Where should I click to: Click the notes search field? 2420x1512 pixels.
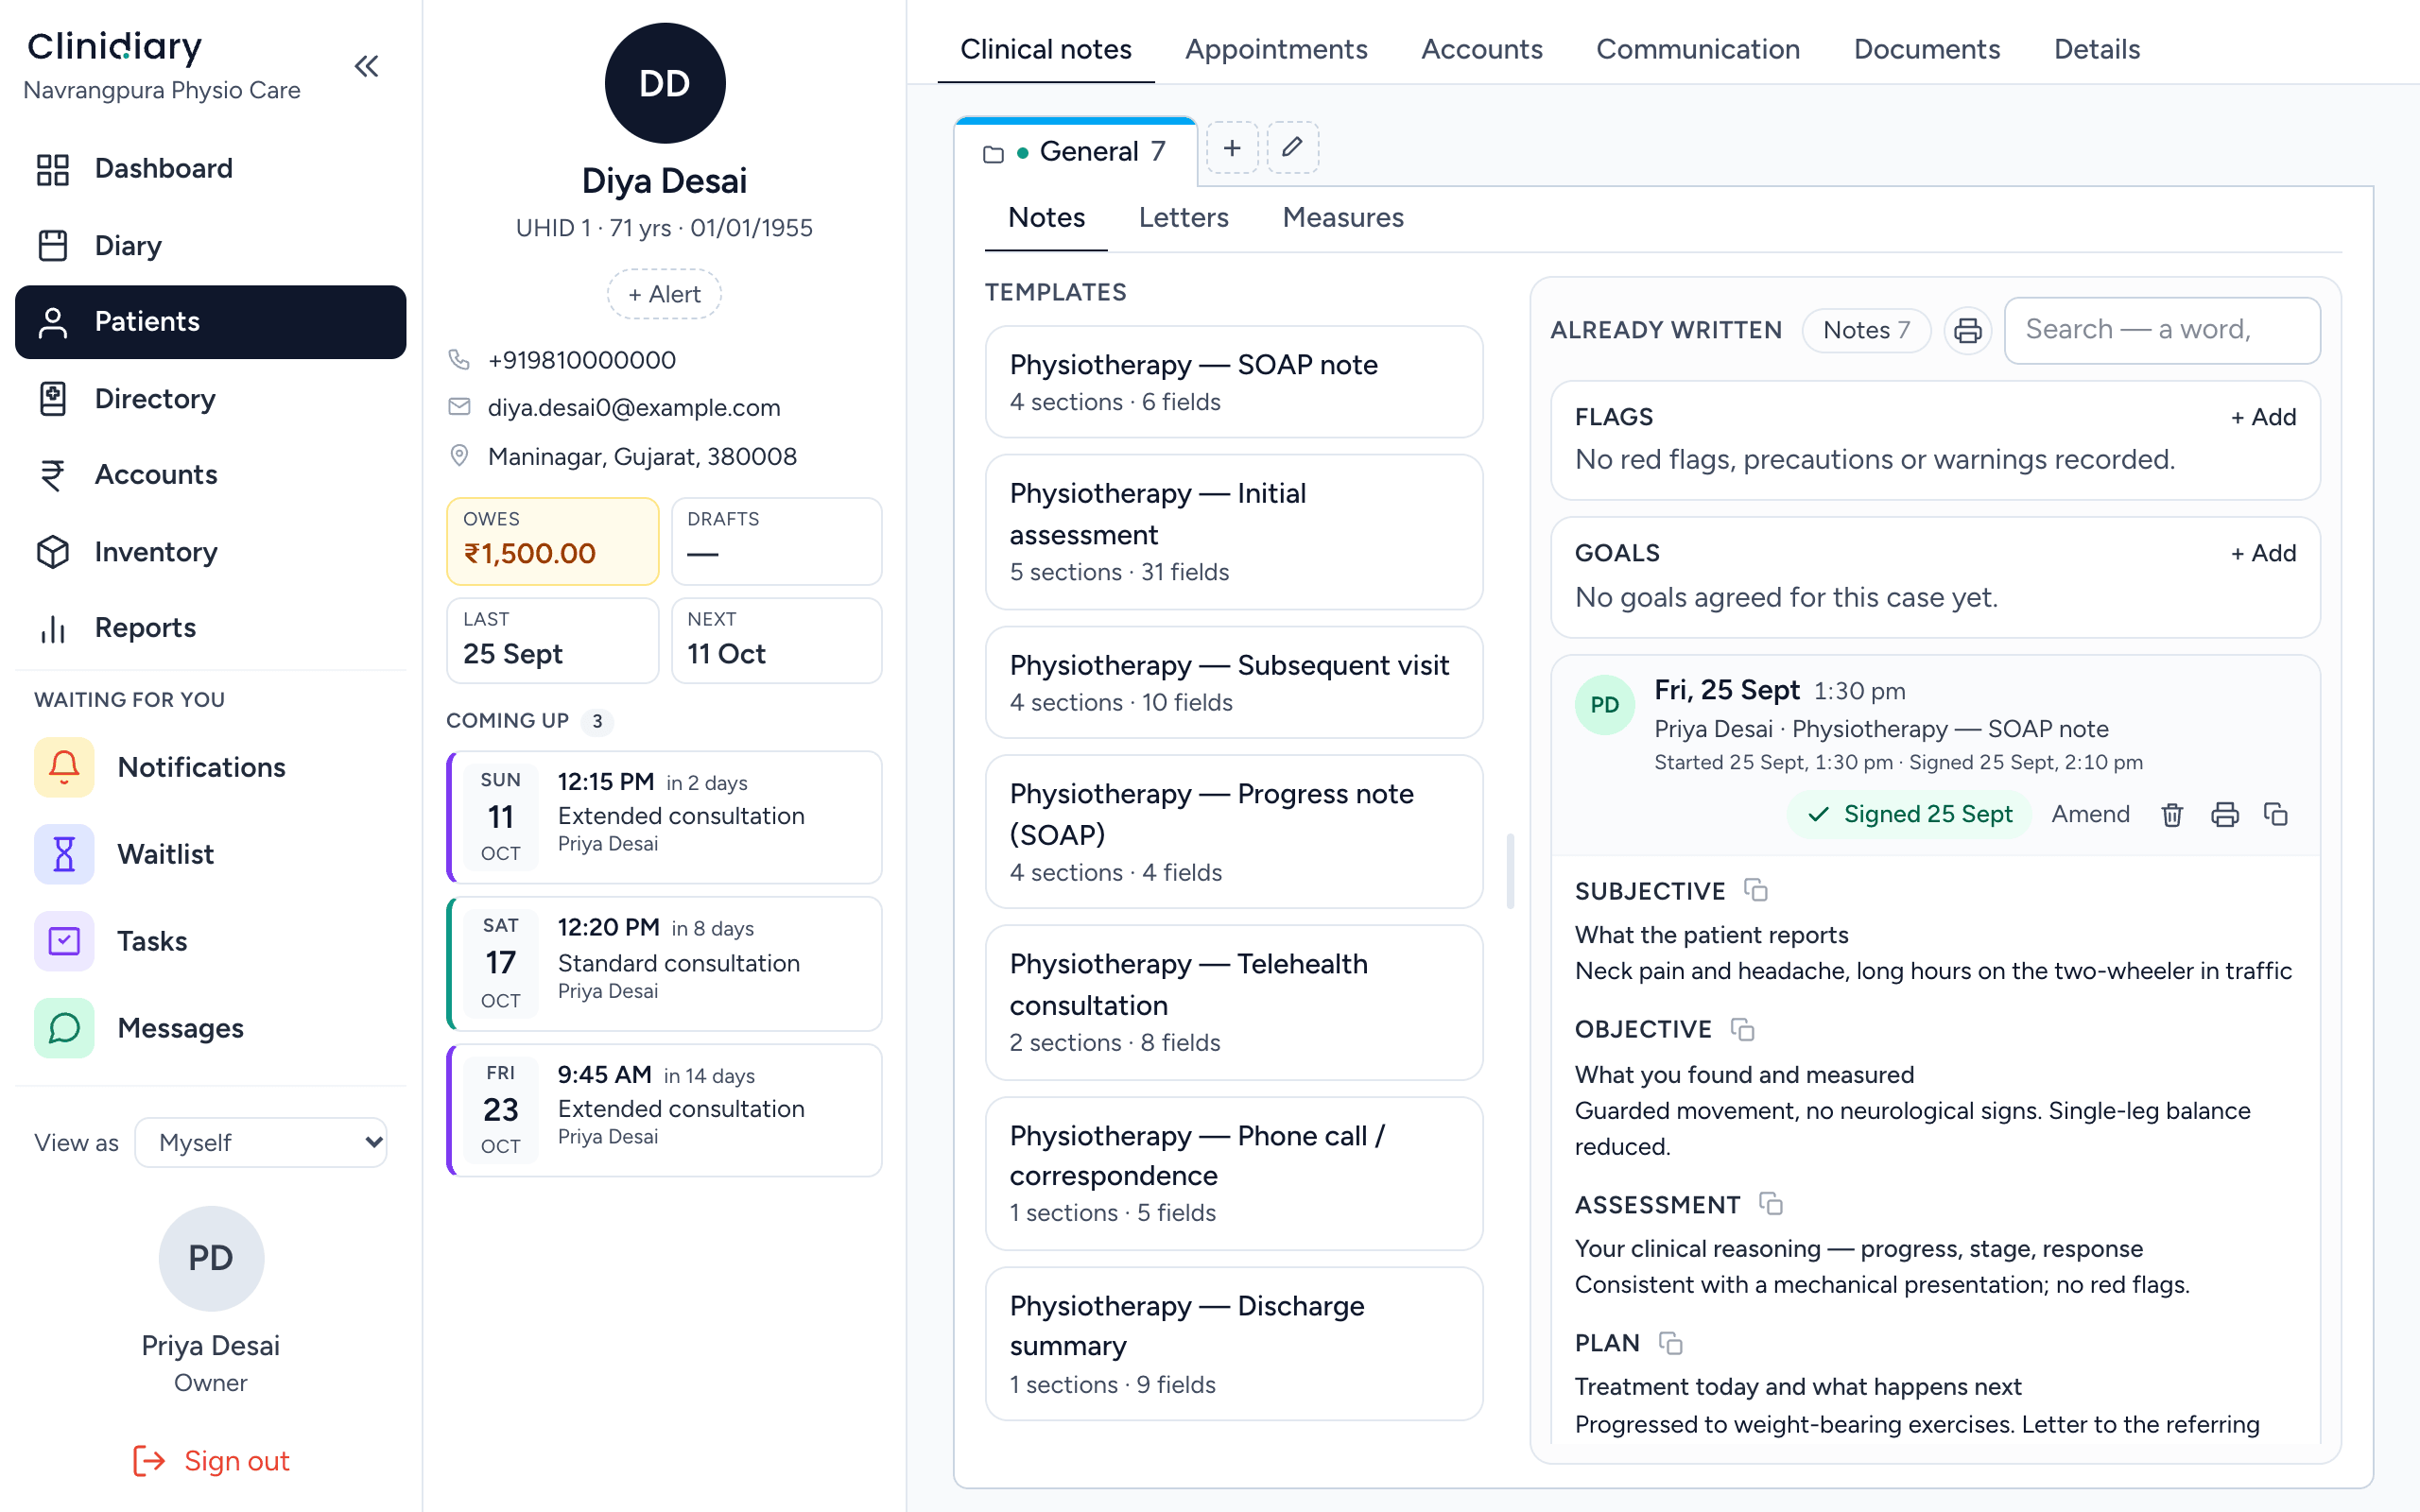tap(2161, 330)
